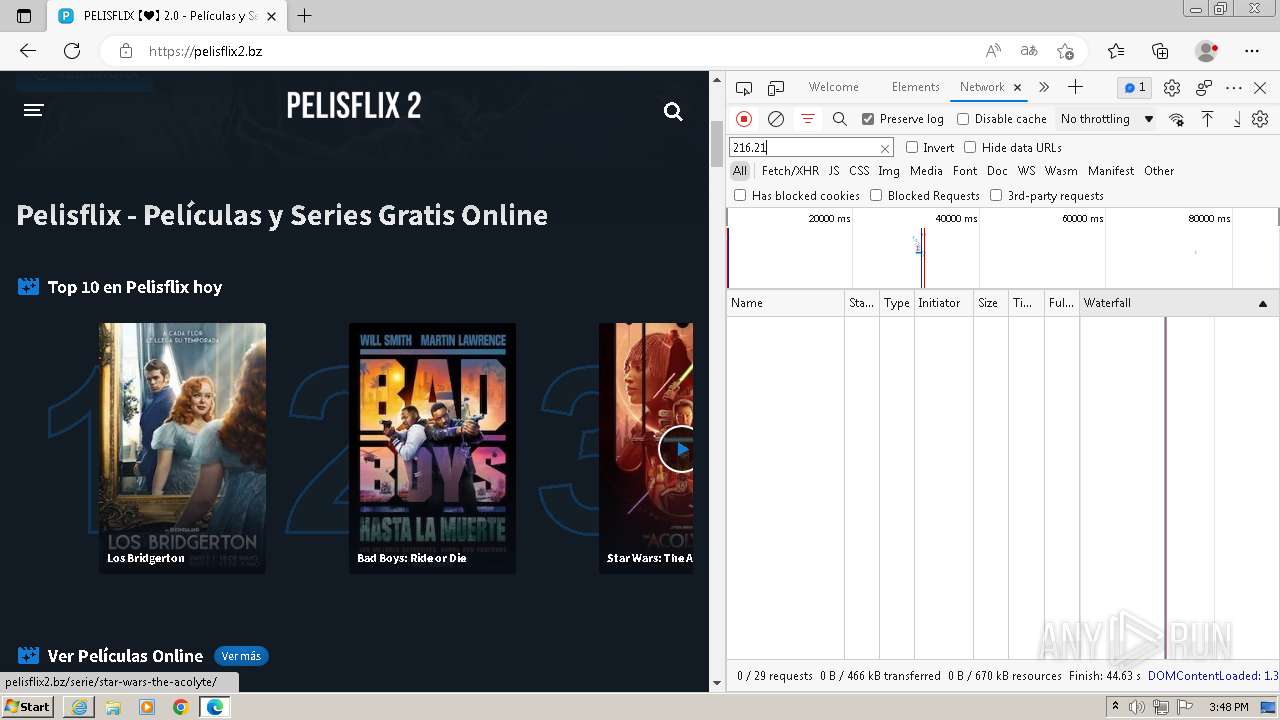Add a new DevTools tool tab
This screenshot has width=1280, height=720.
point(1075,87)
